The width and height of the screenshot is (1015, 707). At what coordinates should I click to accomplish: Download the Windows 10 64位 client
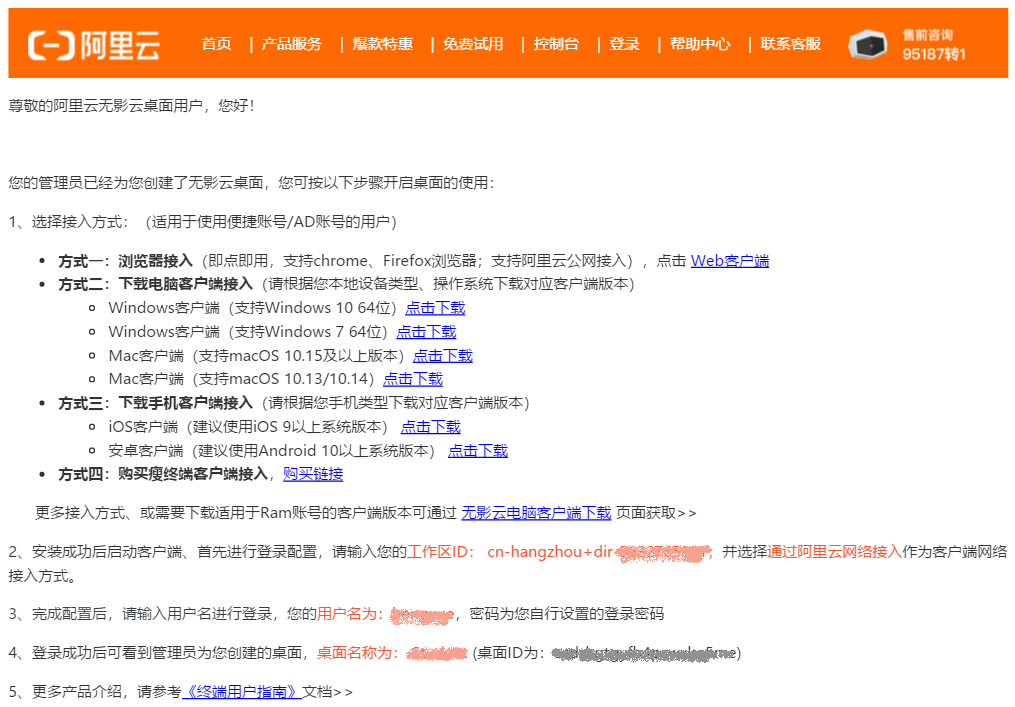tap(435, 308)
